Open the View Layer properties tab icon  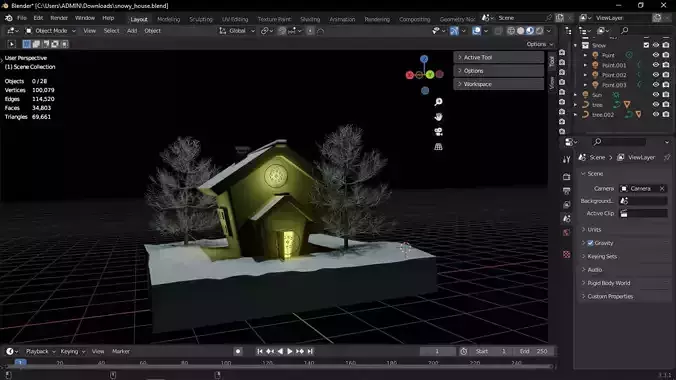pyautogui.click(x=566, y=204)
